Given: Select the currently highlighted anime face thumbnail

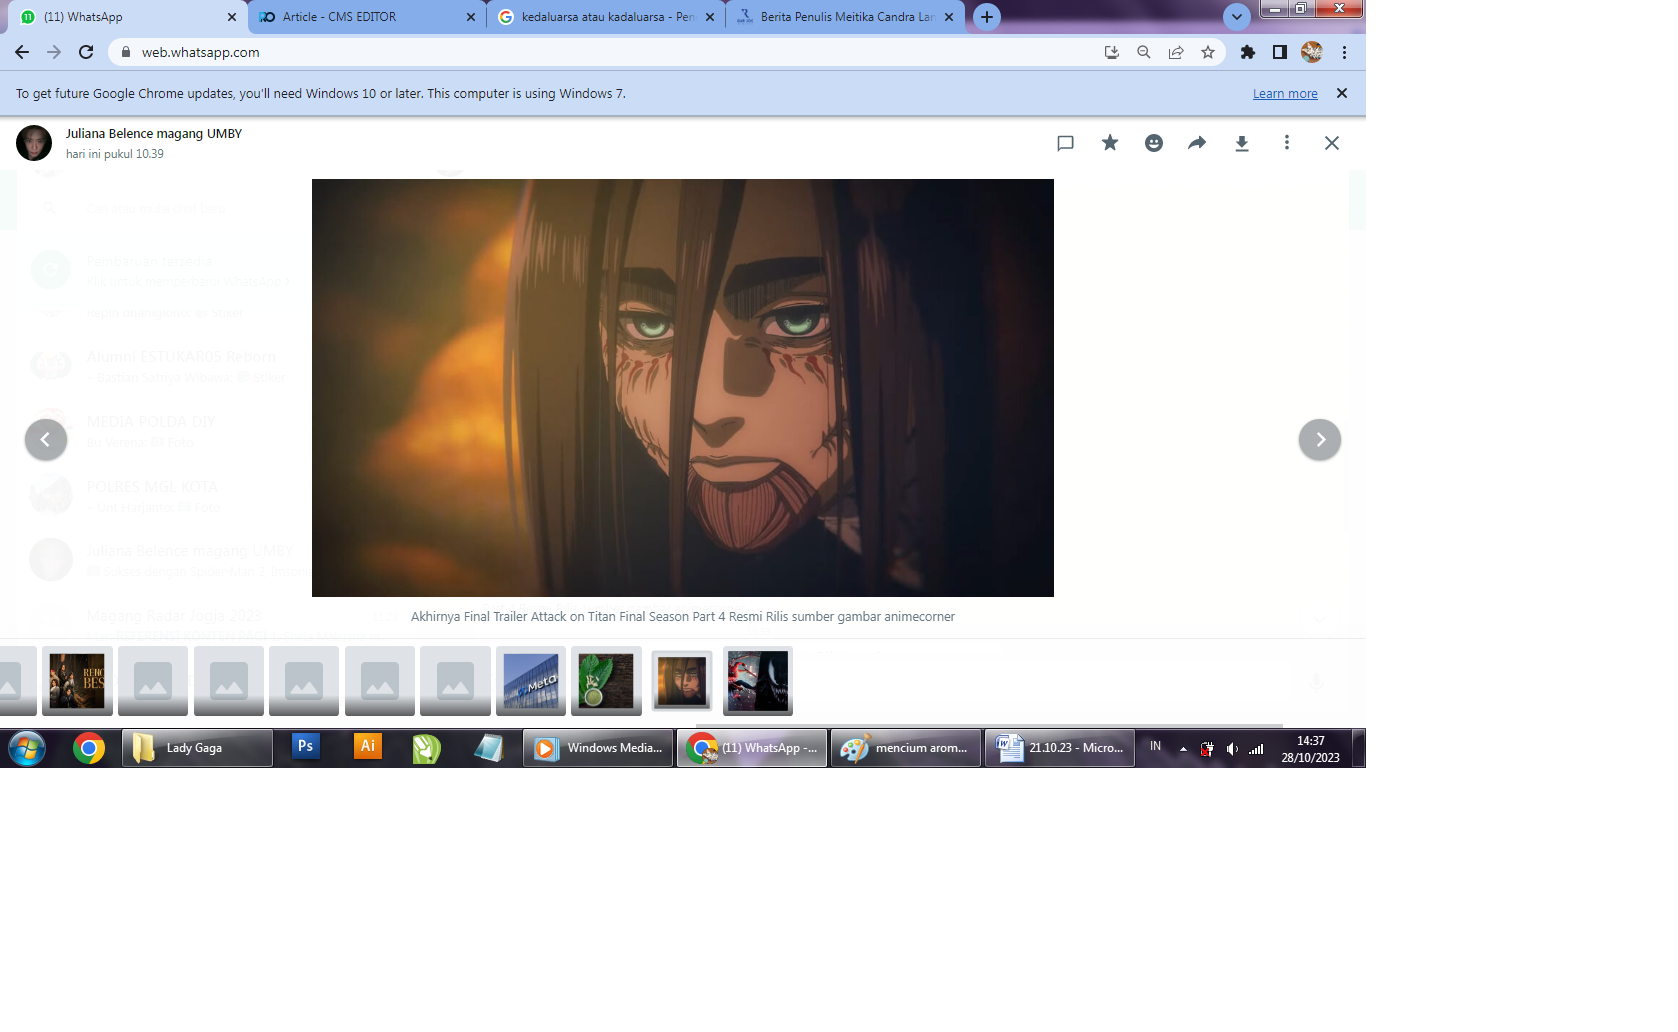Looking at the screenshot, I should [682, 681].
